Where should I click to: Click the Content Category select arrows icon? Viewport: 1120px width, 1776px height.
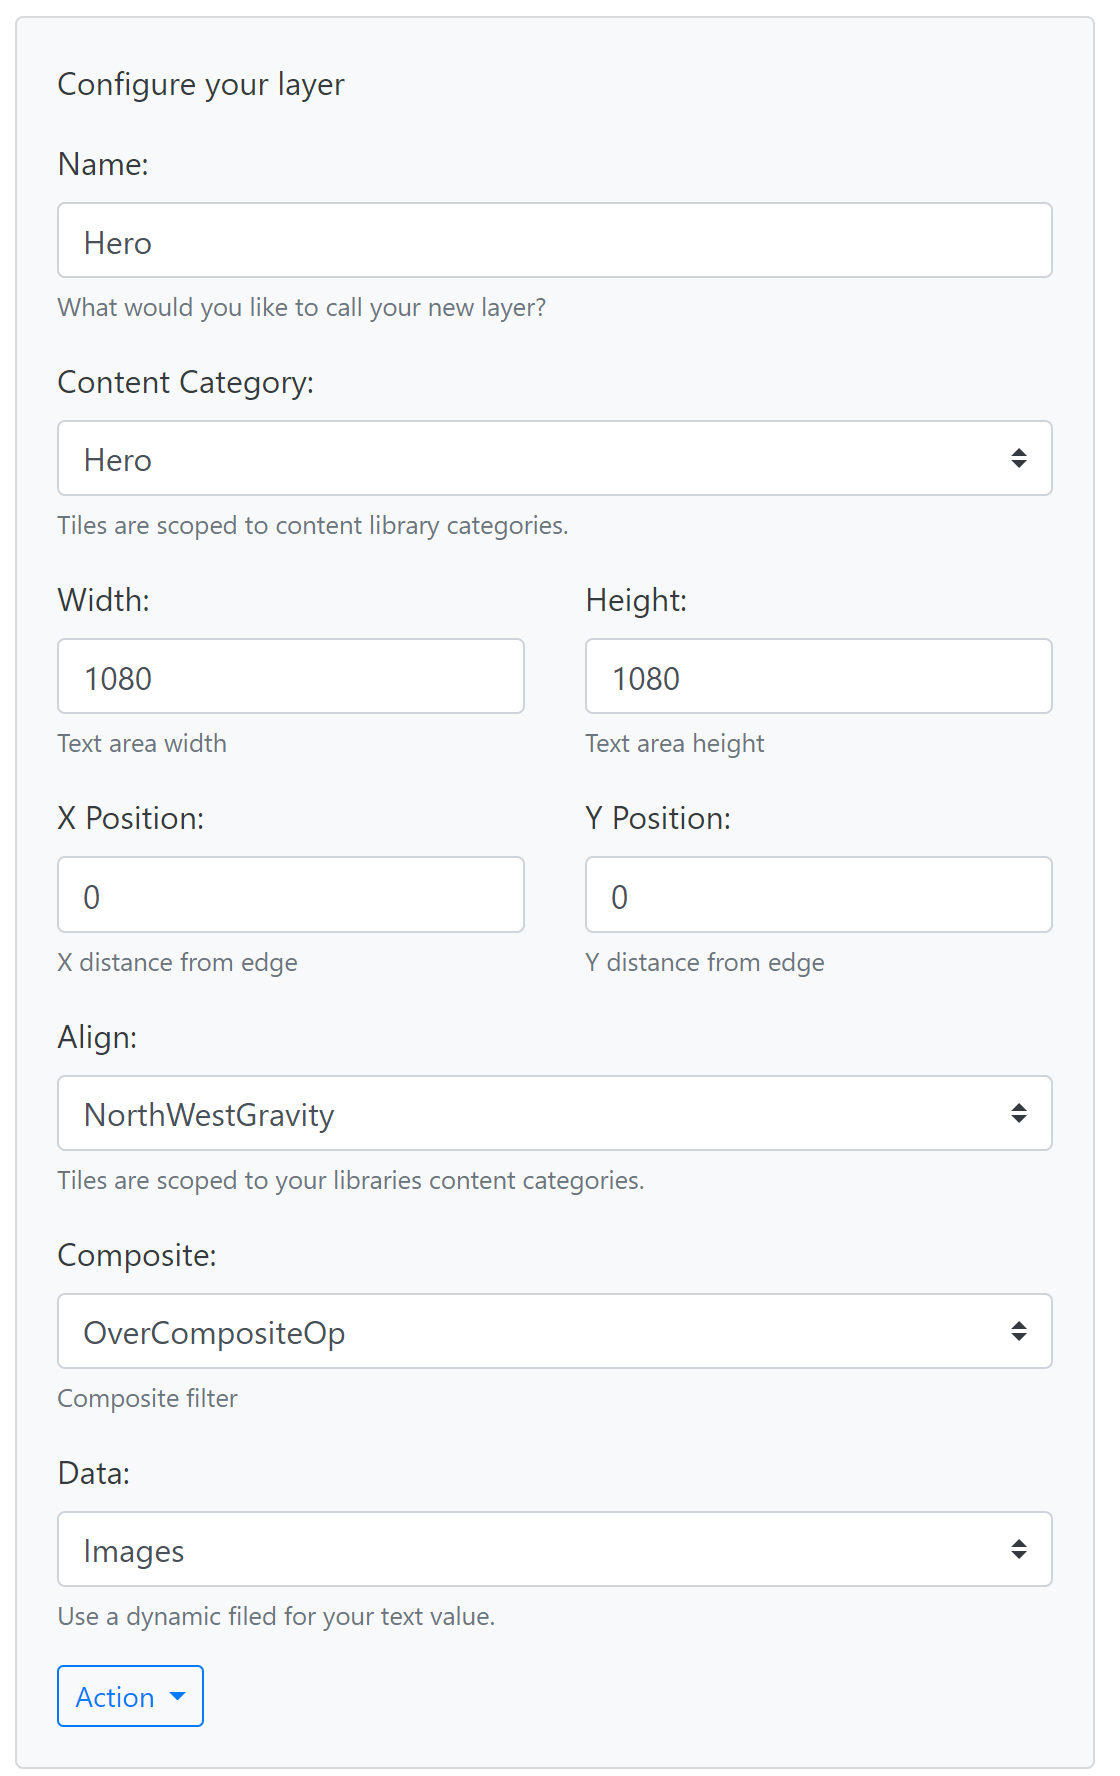(1018, 459)
